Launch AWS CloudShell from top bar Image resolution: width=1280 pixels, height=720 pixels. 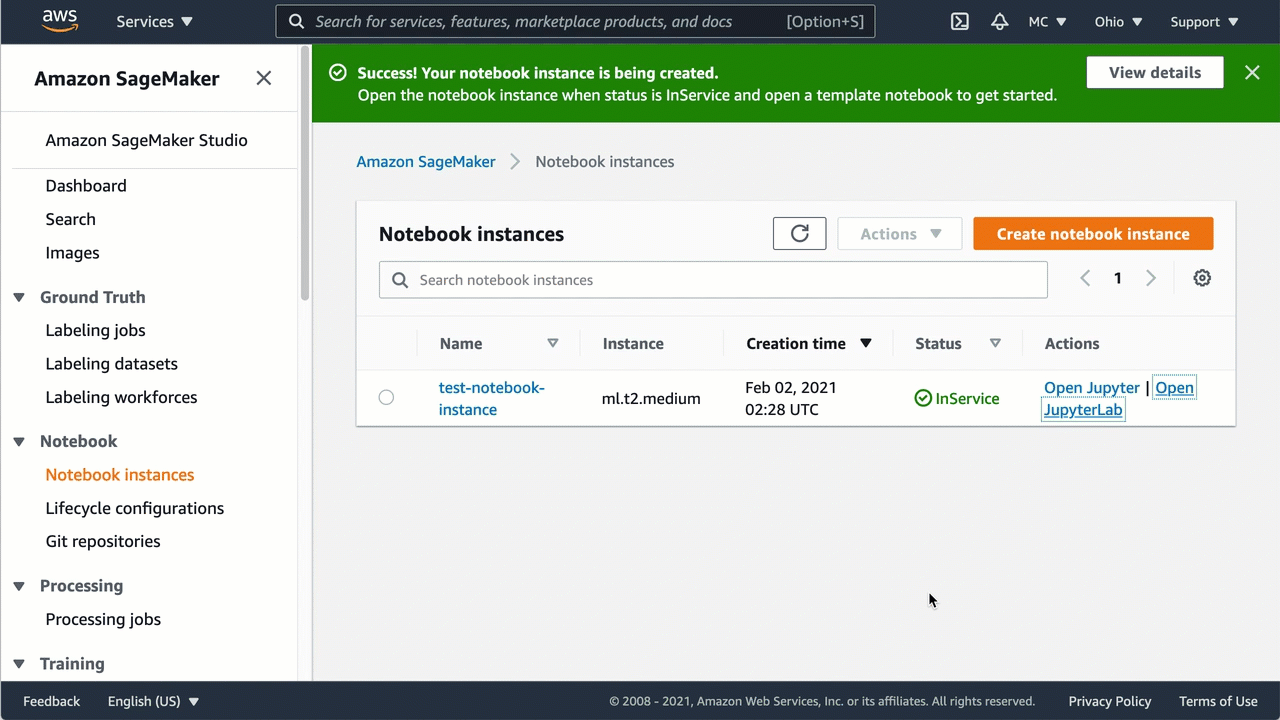pos(959,21)
